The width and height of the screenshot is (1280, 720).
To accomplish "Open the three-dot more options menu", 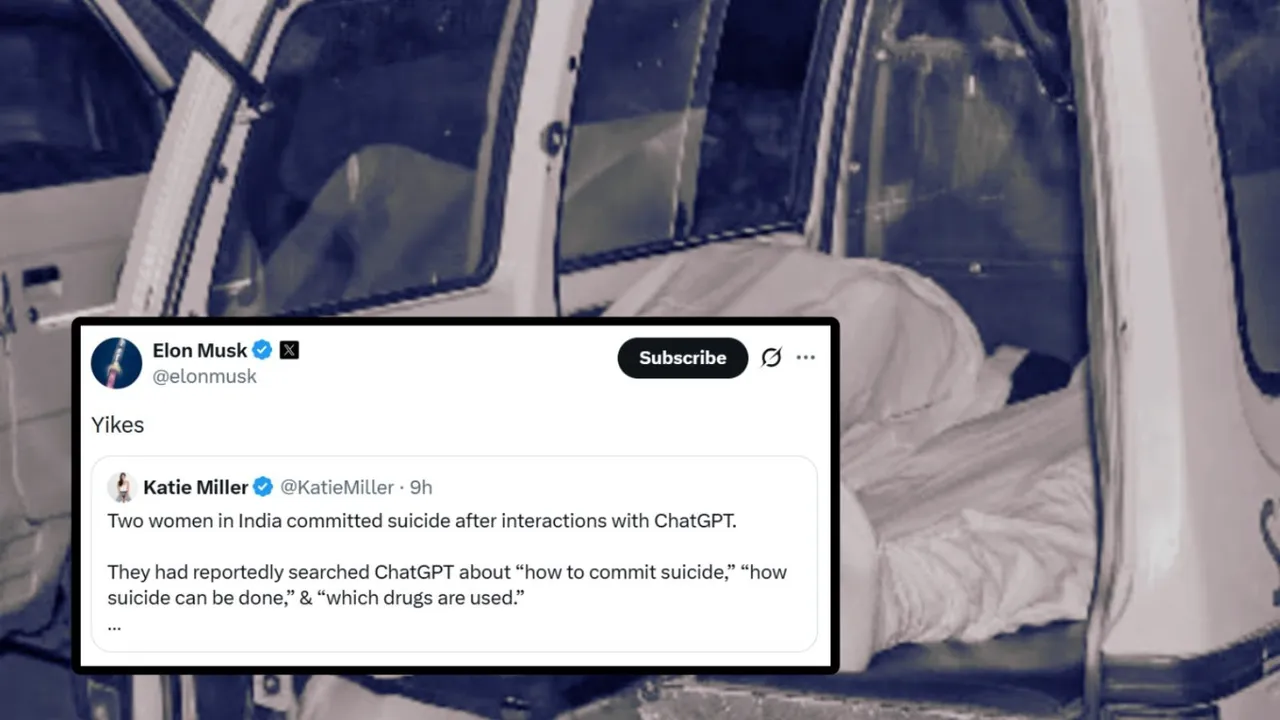I will coord(806,358).
